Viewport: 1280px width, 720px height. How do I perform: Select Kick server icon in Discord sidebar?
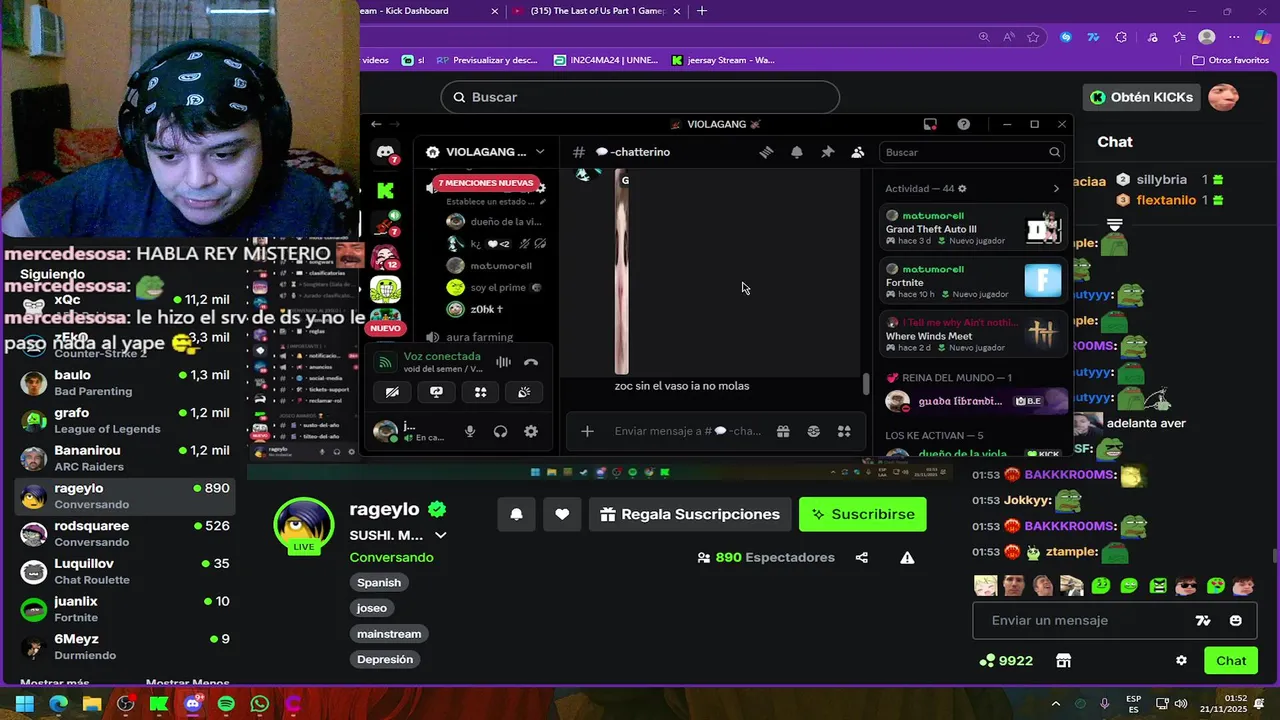click(385, 190)
